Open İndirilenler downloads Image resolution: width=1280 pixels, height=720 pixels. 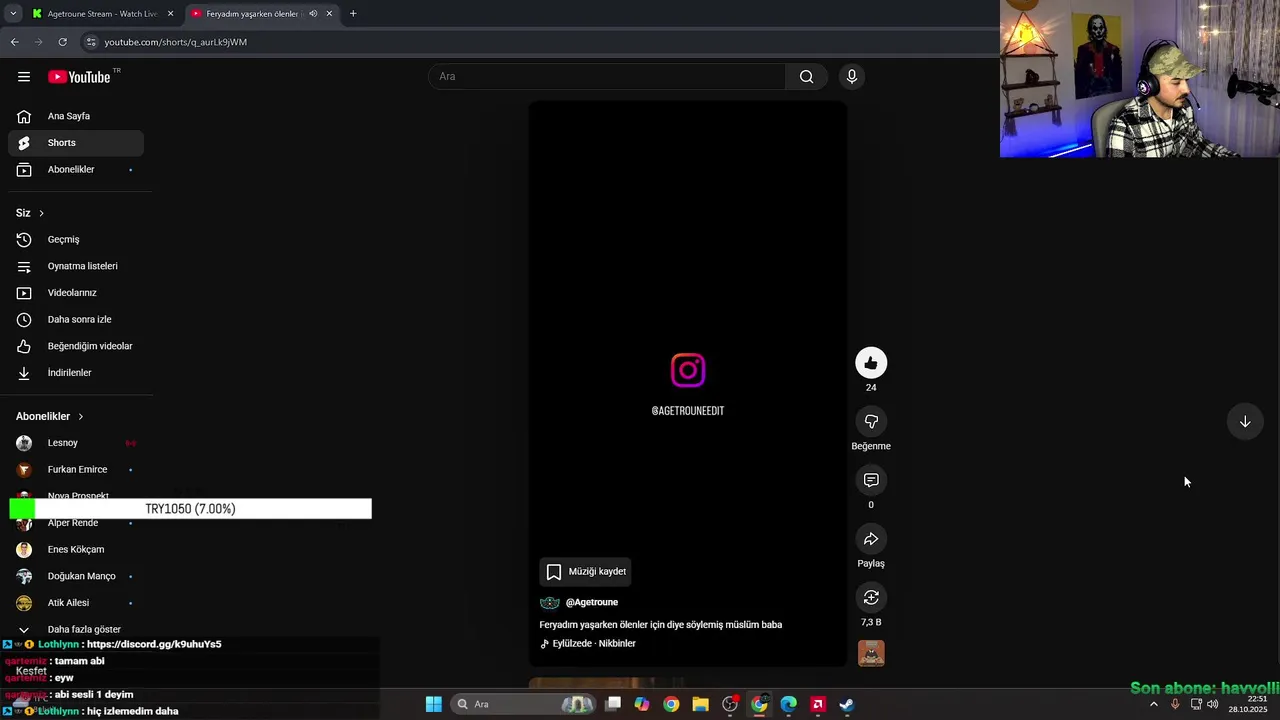(76, 373)
